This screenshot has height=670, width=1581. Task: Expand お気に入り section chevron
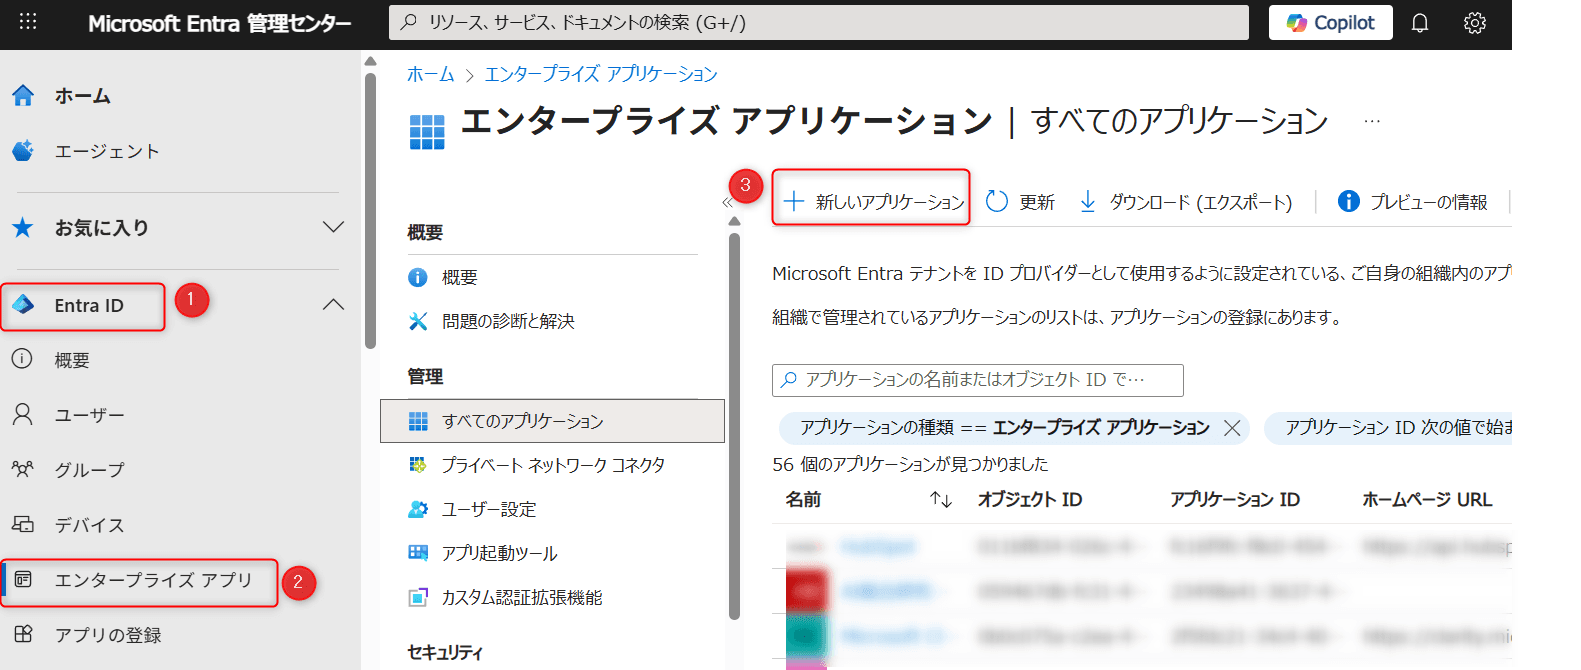(334, 227)
